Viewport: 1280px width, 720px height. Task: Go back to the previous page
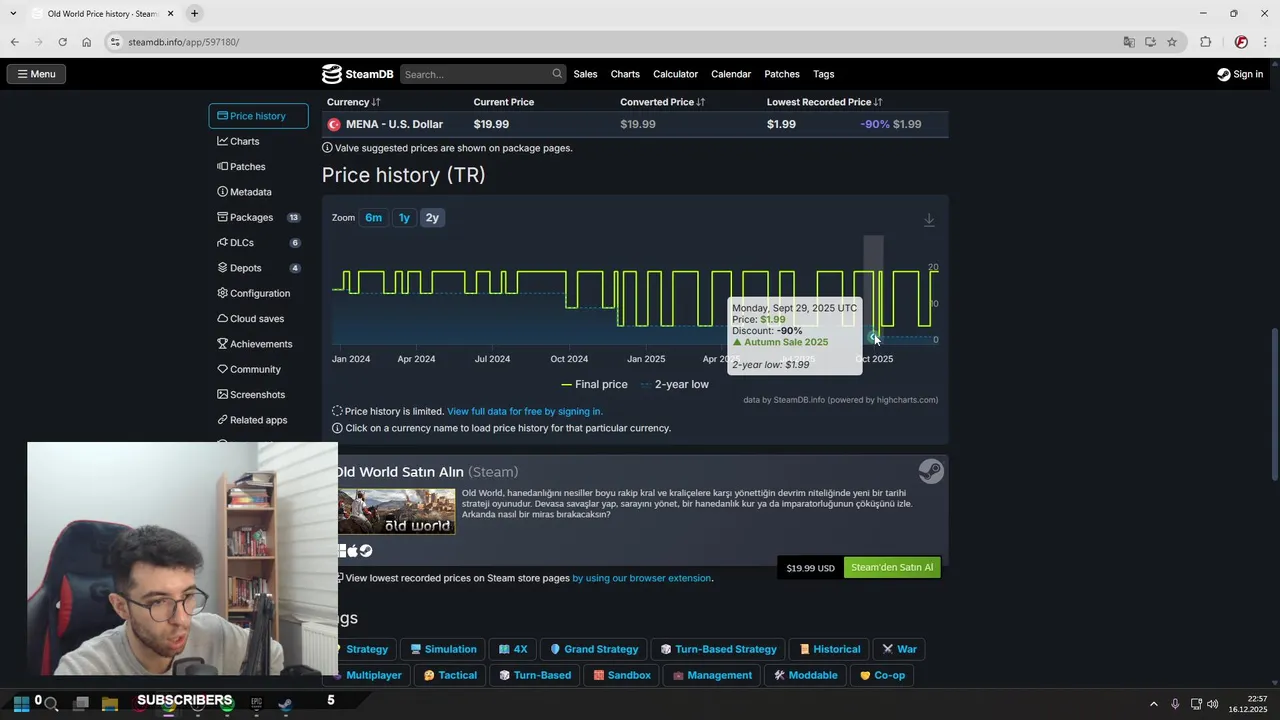(x=14, y=42)
